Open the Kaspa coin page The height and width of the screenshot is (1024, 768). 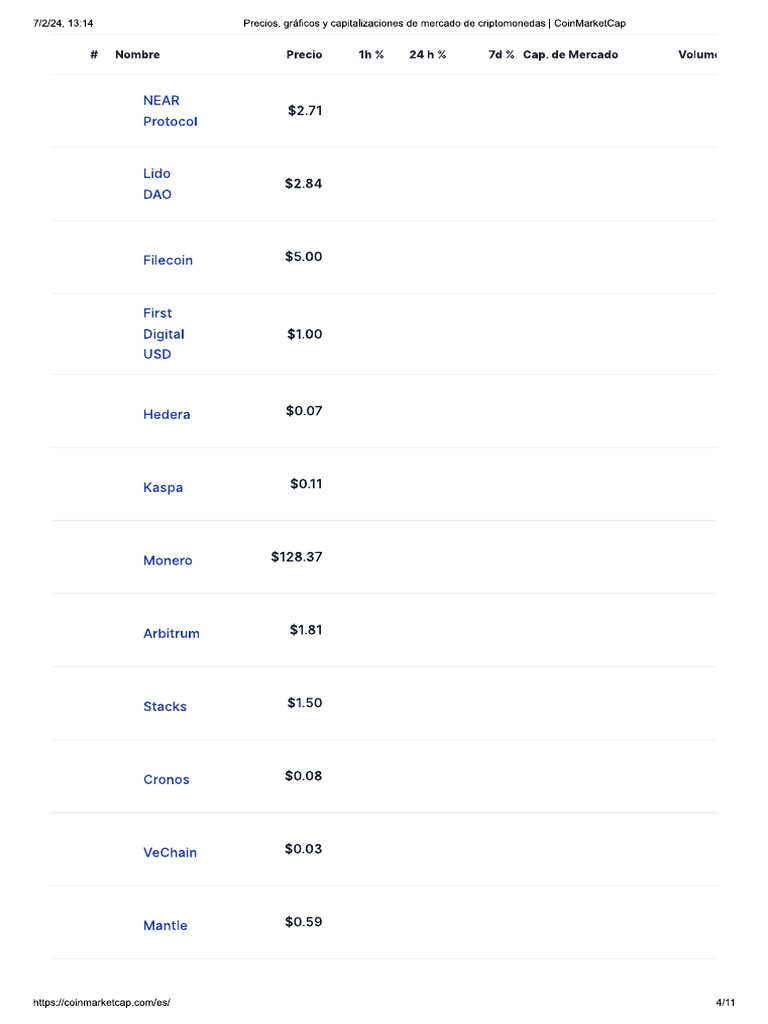pos(163,488)
